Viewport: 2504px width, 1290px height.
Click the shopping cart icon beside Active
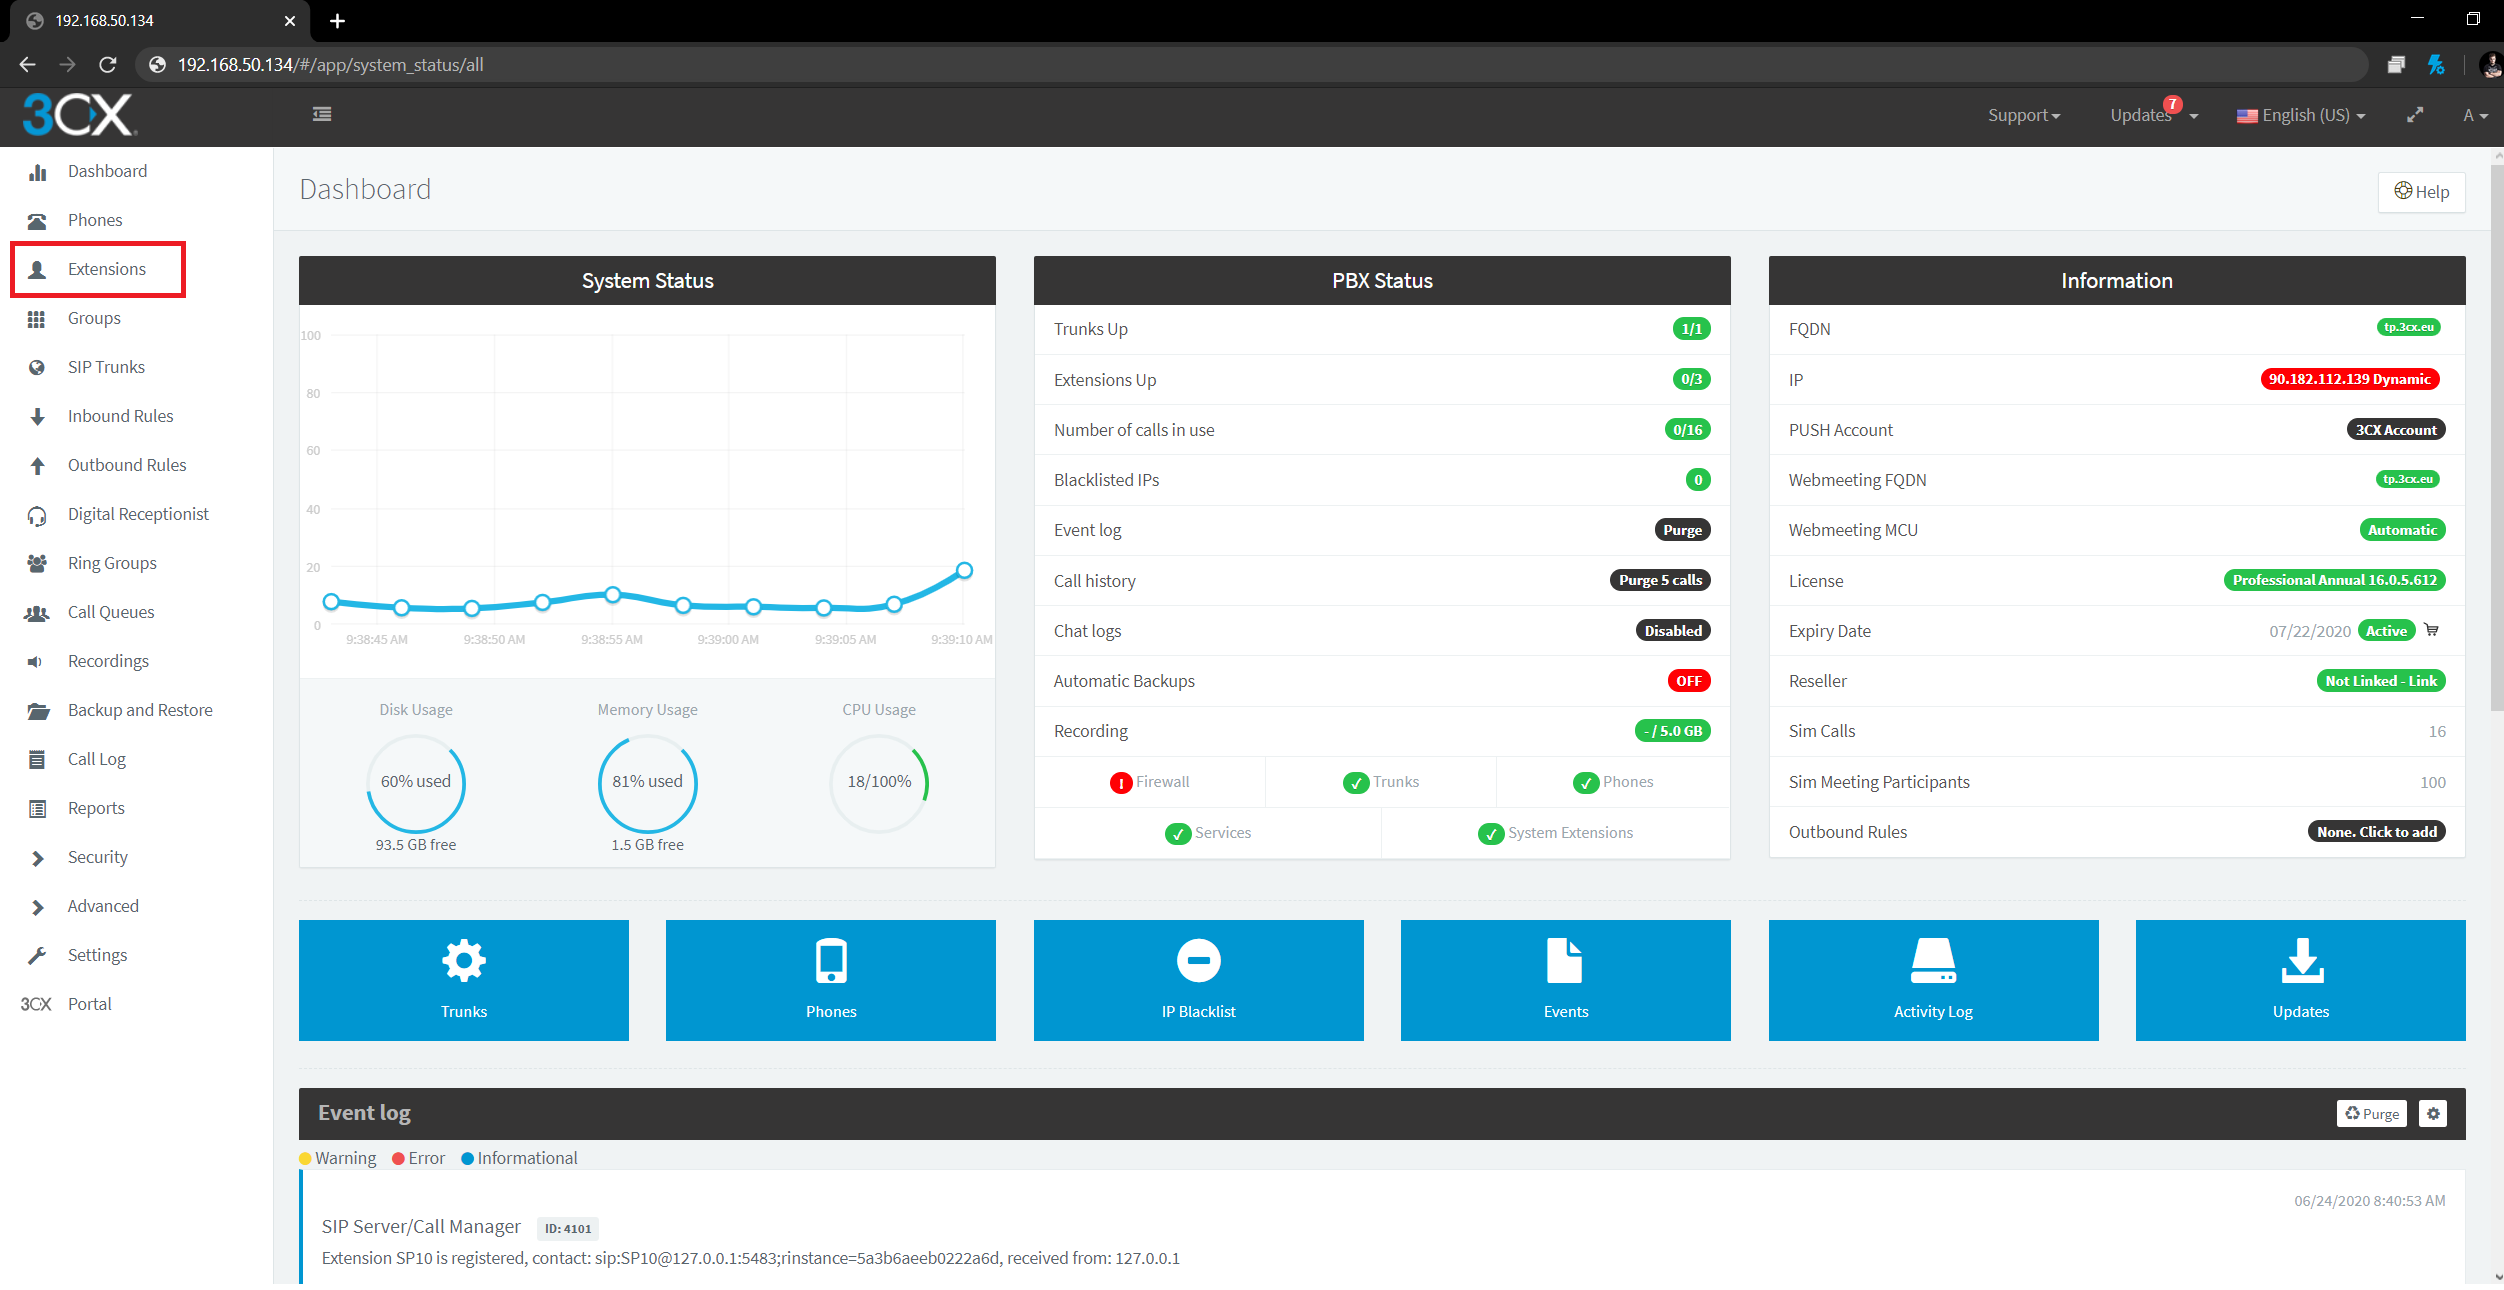2432,630
